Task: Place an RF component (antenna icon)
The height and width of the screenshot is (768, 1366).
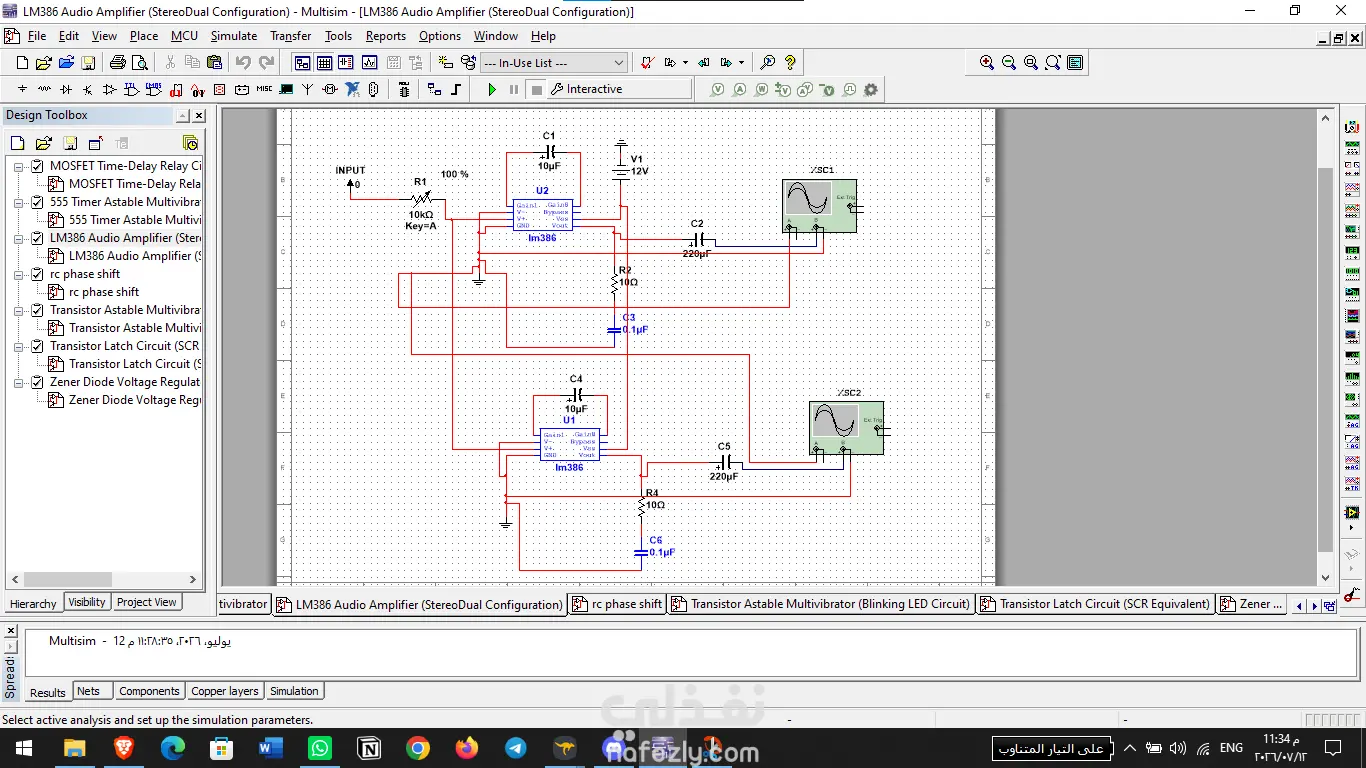Action: coord(308,89)
